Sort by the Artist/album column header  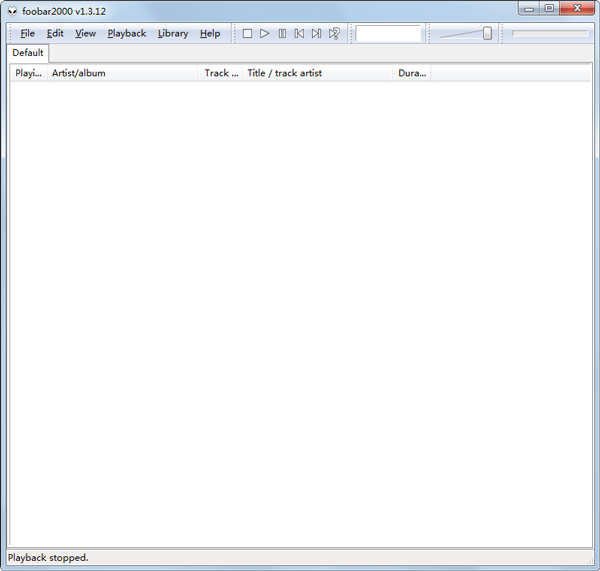tap(122, 73)
